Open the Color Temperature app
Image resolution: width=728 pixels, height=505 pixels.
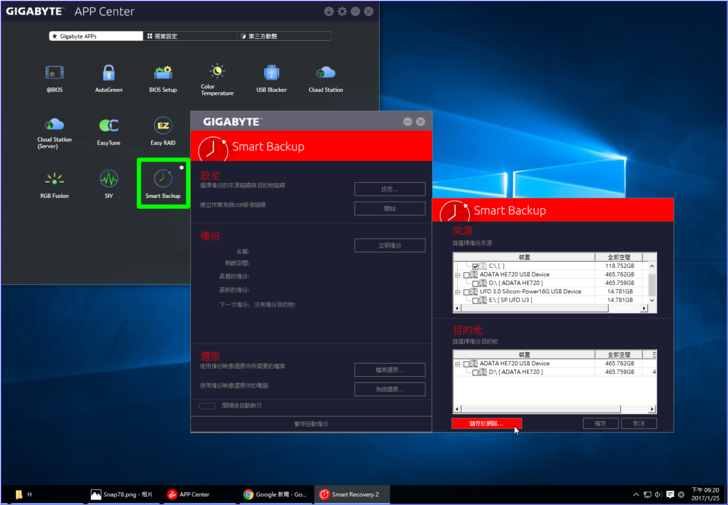(217, 76)
